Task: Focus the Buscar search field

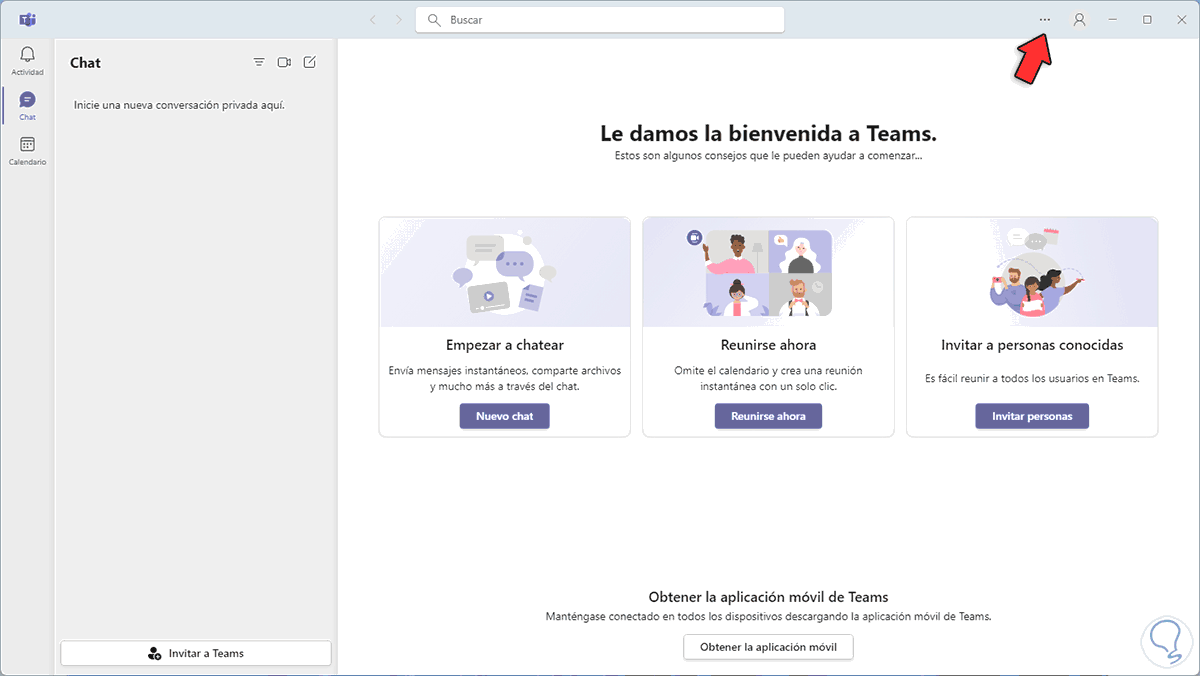Action: [600, 19]
